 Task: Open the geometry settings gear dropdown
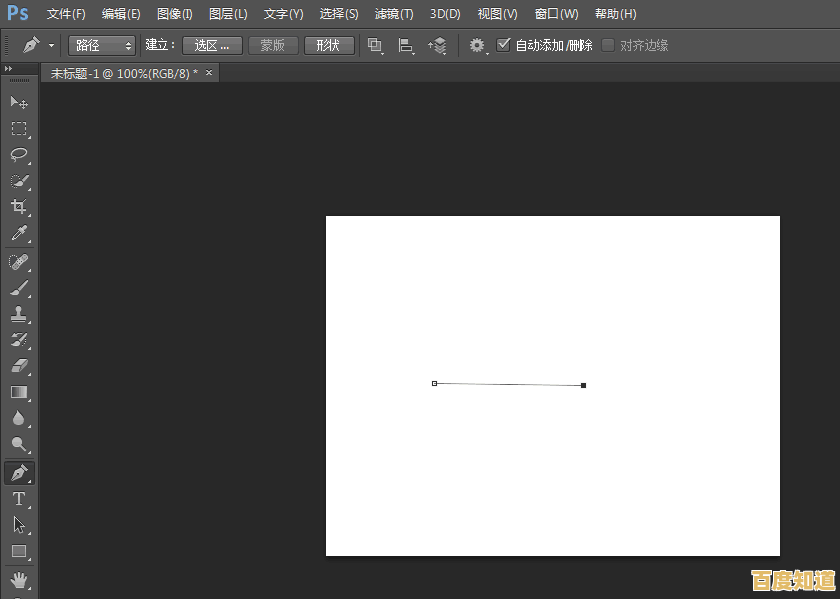(x=477, y=45)
